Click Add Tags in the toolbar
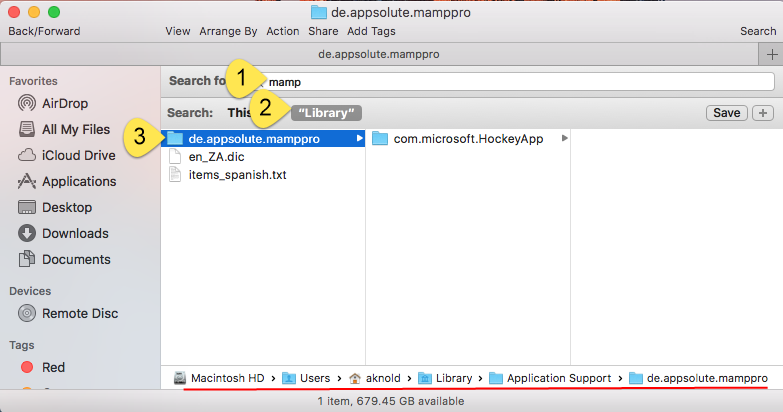The image size is (783, 412). point(371,31)
